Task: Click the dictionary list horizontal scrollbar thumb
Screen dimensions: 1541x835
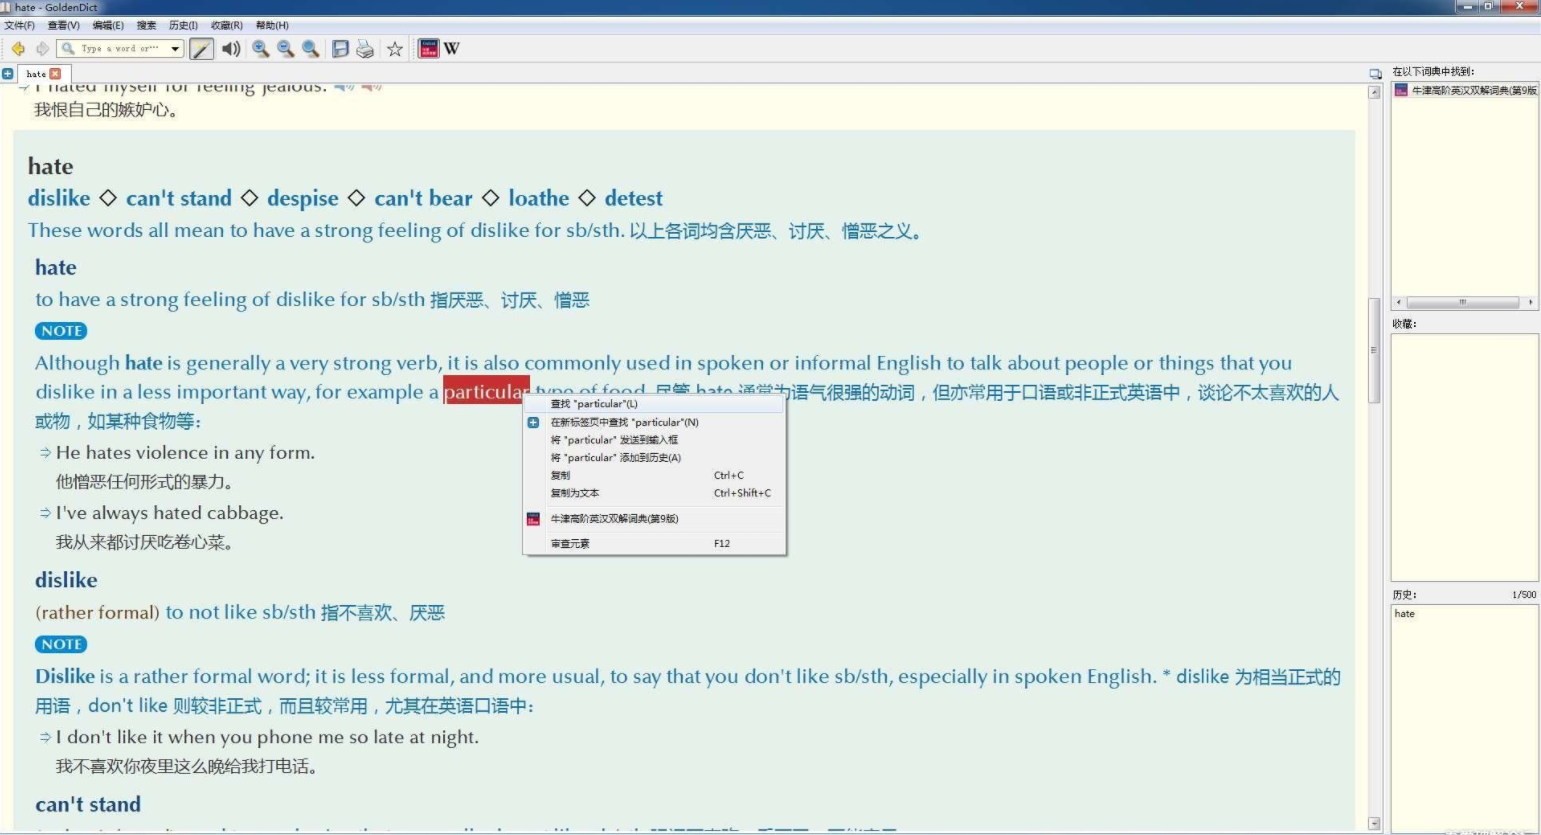Action: point(1462,302)
